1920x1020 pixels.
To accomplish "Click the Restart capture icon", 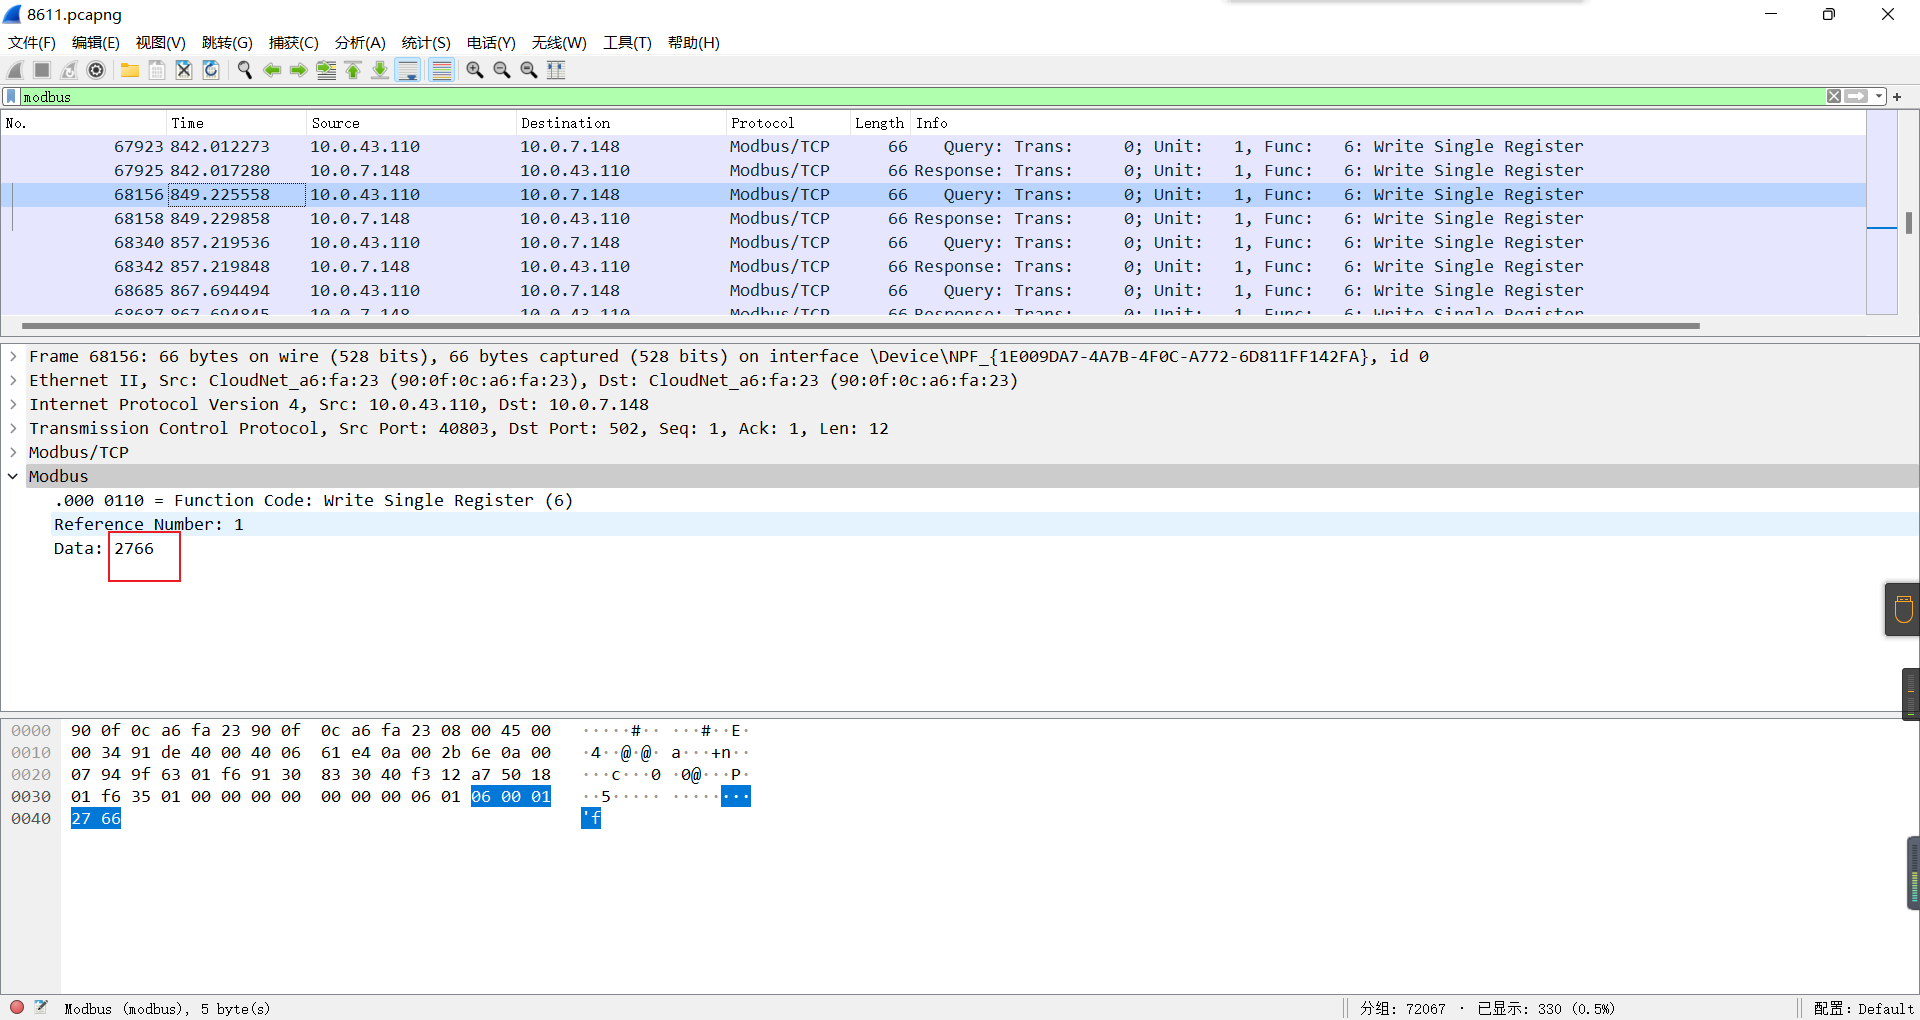I will [69, 70].
